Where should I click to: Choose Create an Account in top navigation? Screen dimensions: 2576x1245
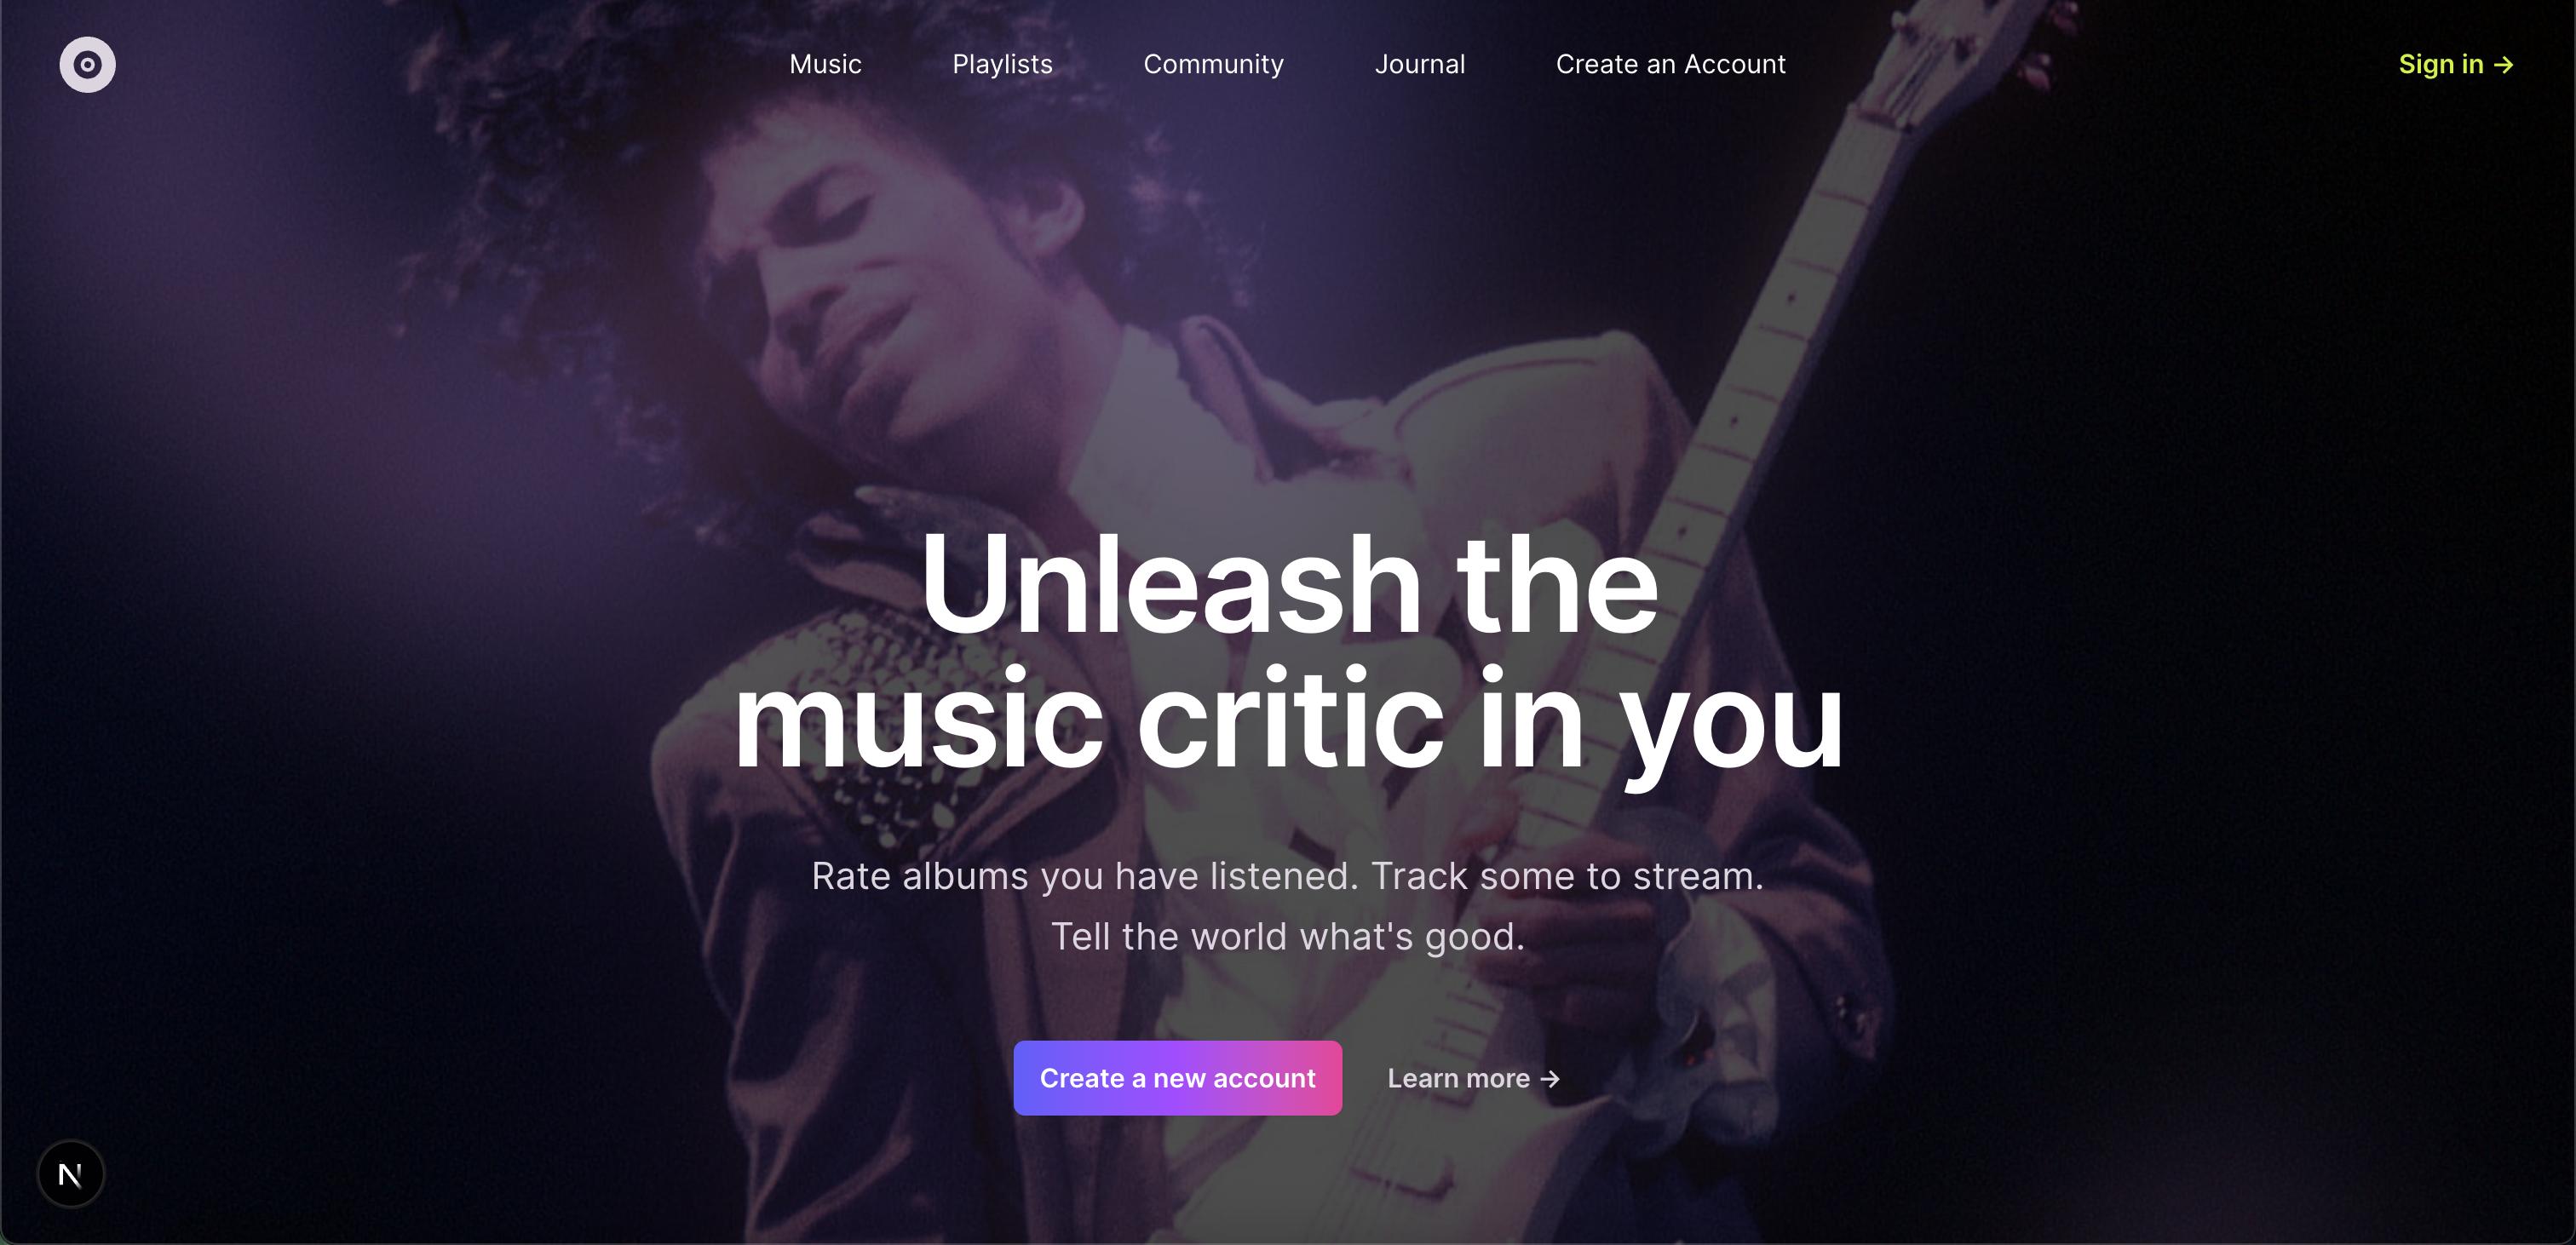click(1670, 64)
